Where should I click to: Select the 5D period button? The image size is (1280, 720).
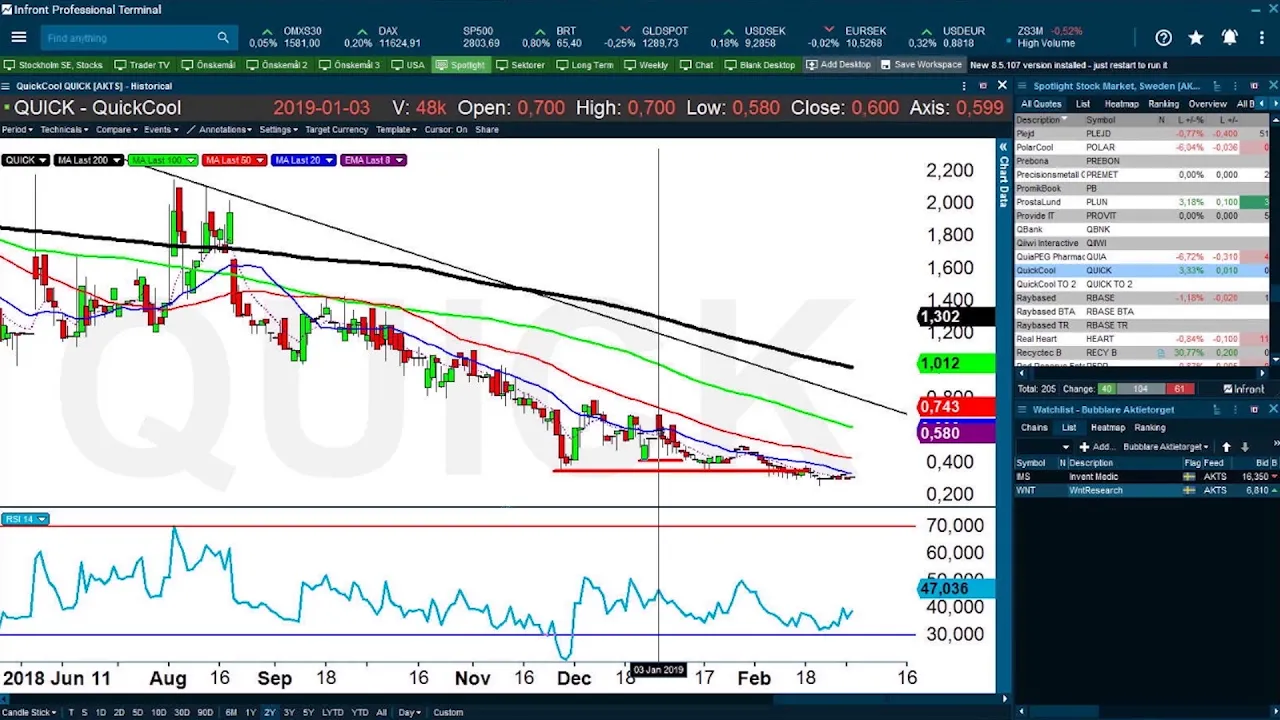[x=139, y=713]
